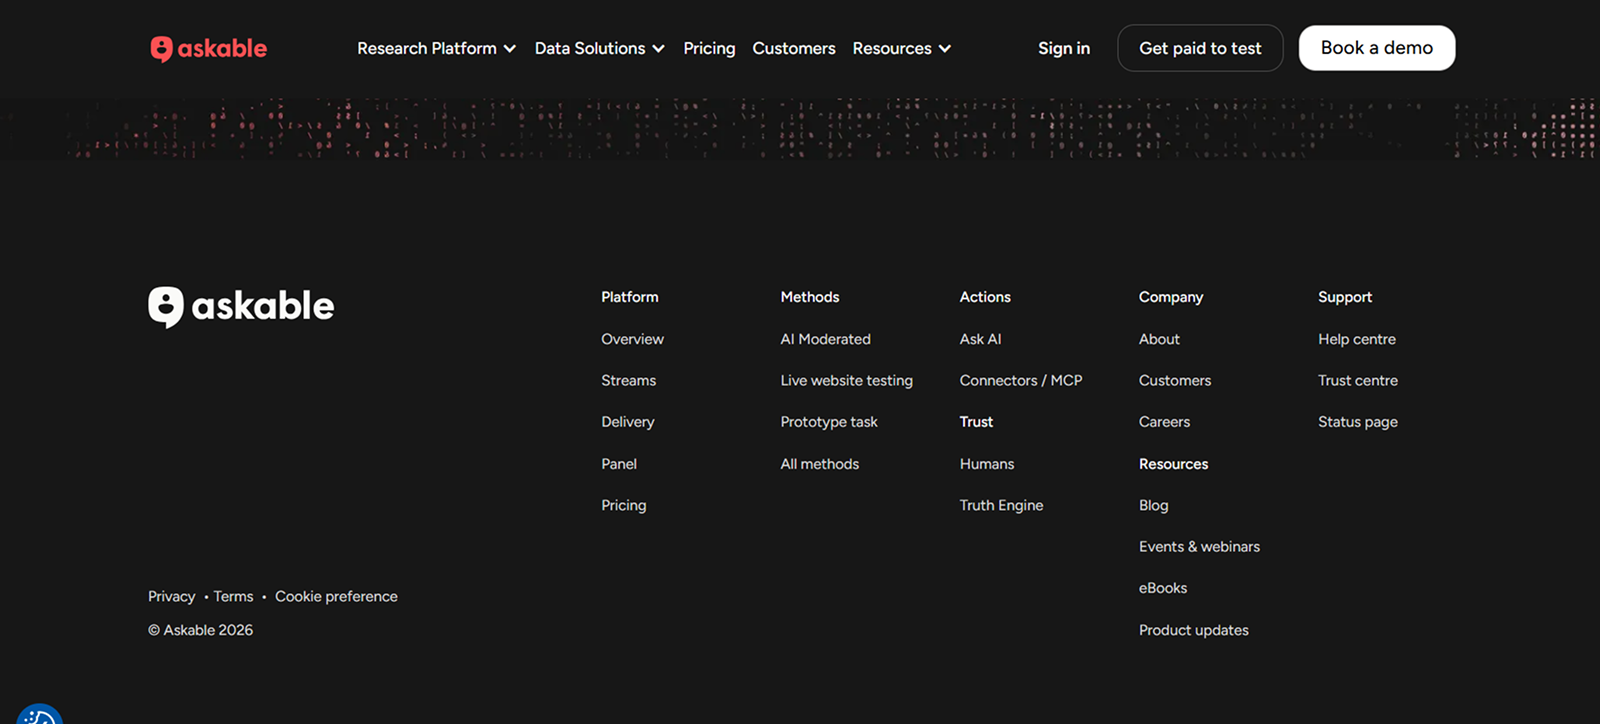
Task: Open Customers under the Company column
Action: [x=1174, y=380]
